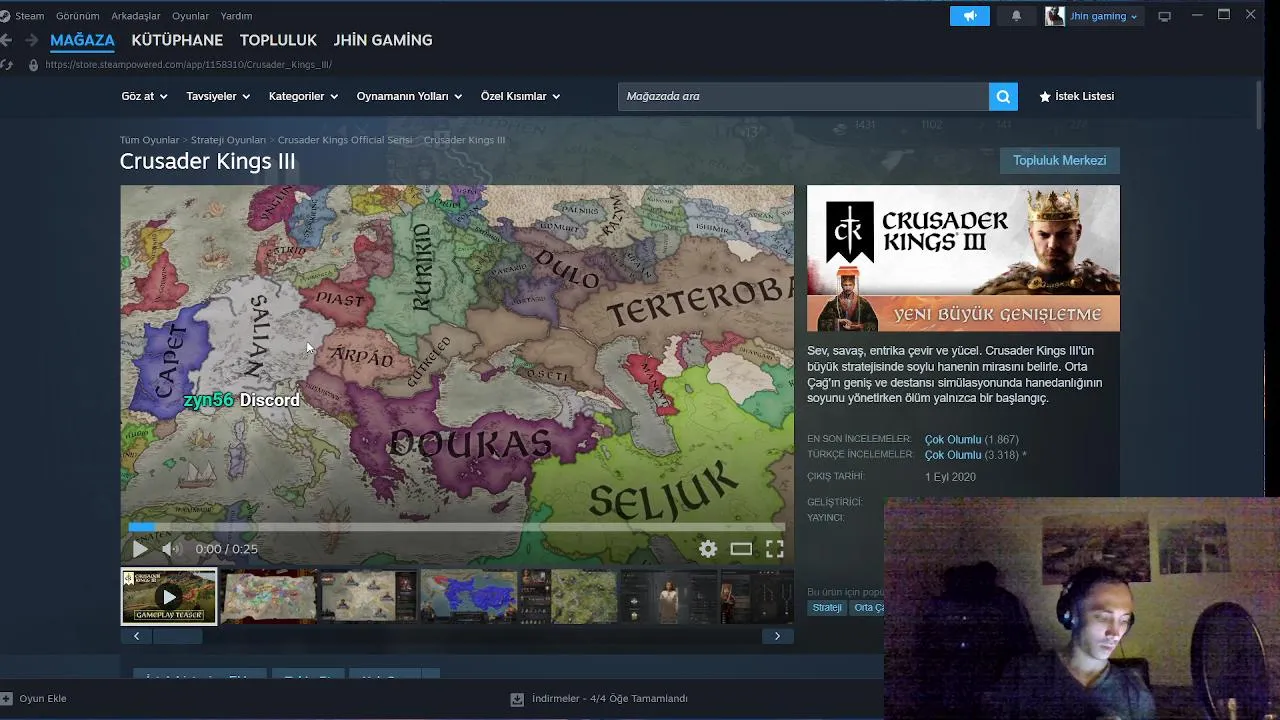This screenshot has width=1280, height=720.
Task: Follow the Strateji Oyunları breadcrumb
Action: coord(228,140)
